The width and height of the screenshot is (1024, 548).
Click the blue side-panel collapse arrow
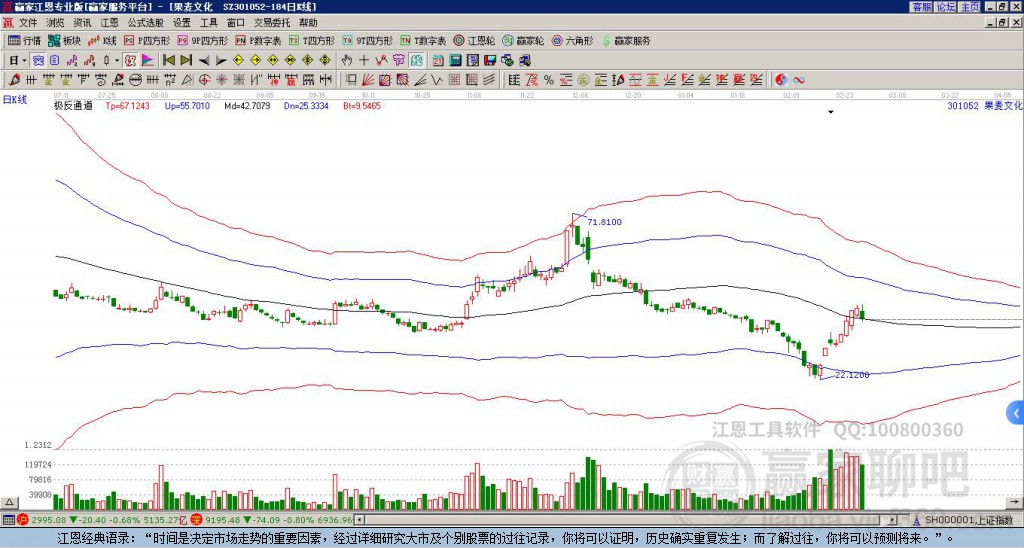click(x=1015, y=413)
